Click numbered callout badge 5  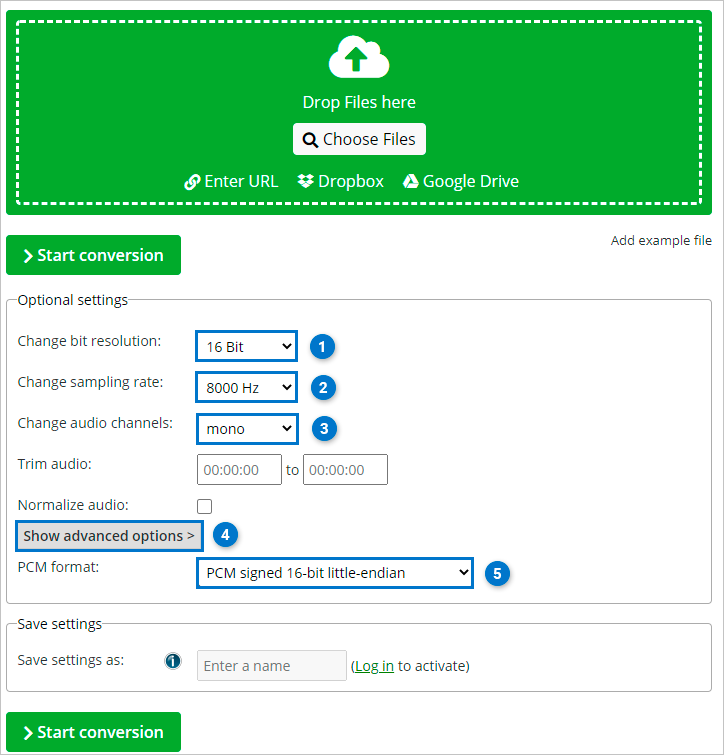(x=497, y=573)
